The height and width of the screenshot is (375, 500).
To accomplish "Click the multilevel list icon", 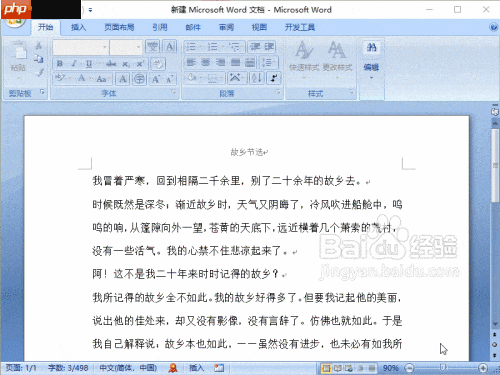I will 234,47.
